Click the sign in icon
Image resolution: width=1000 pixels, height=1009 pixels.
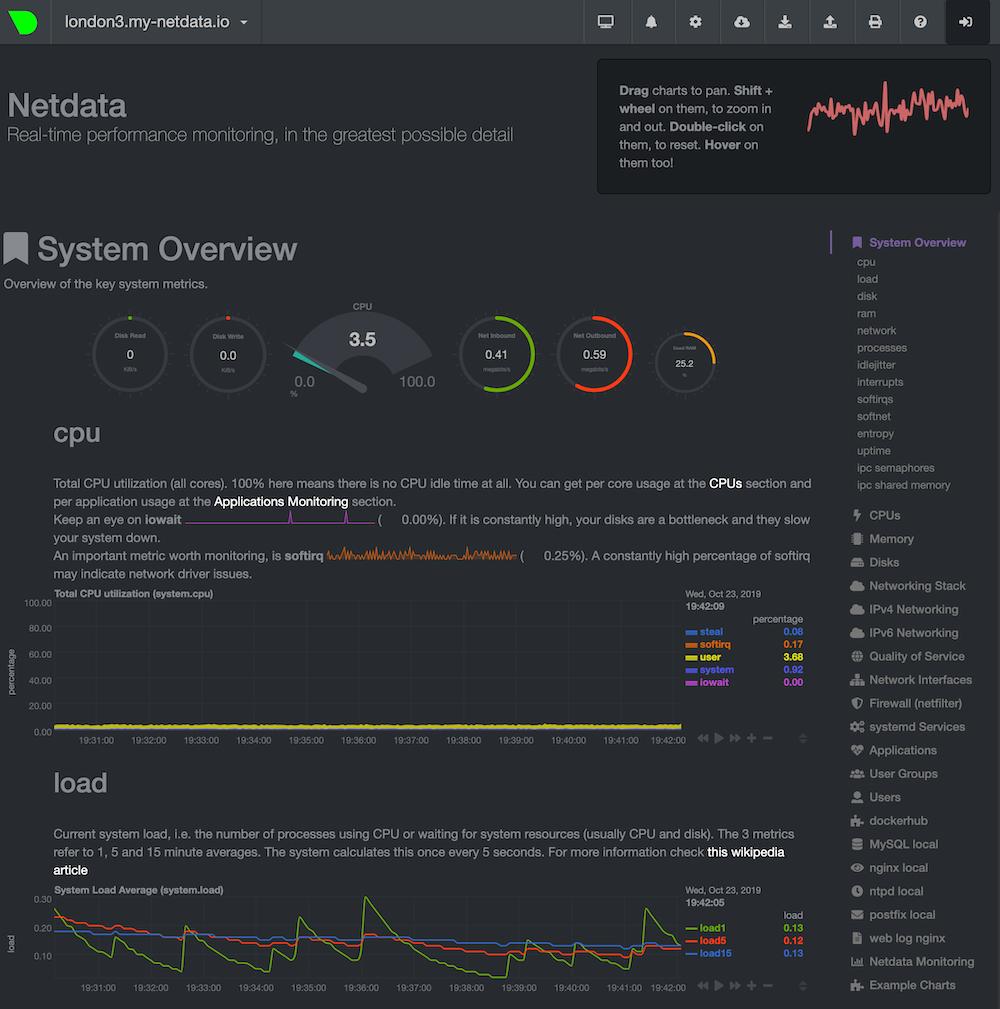(965, 22)
